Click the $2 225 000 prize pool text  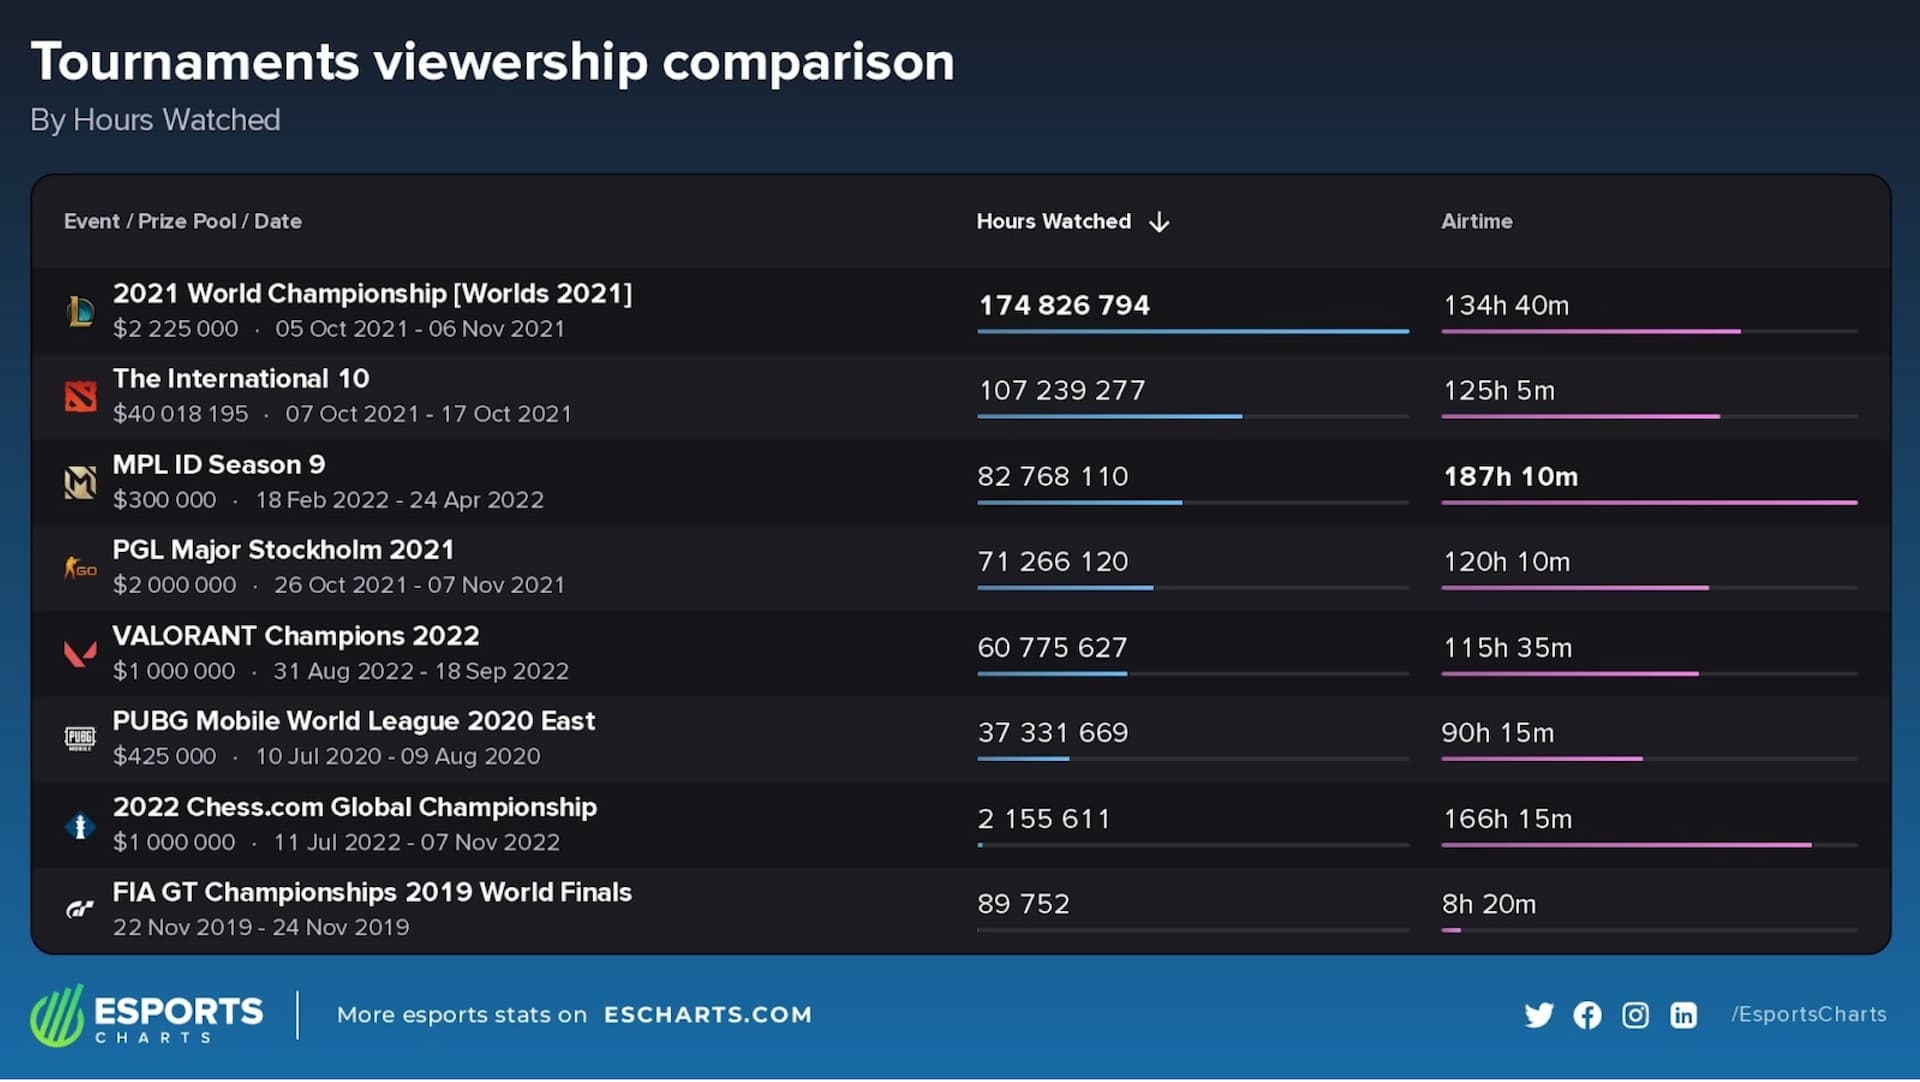coord(176,329)
